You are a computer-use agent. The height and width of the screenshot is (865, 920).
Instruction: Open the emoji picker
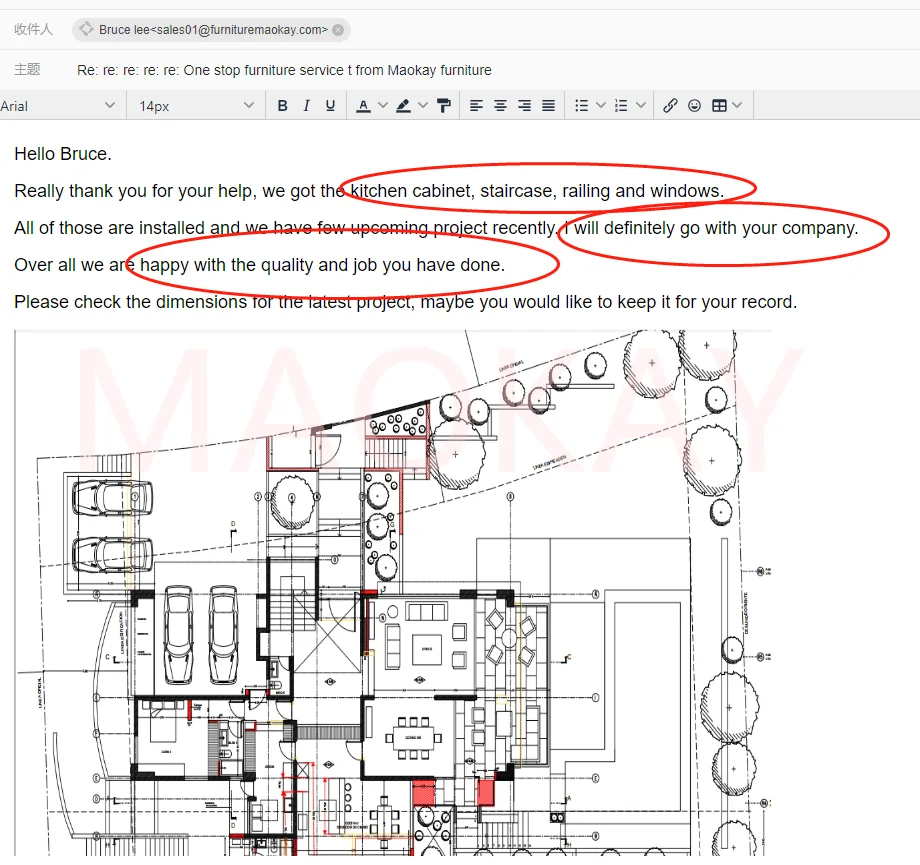point(694,106)
